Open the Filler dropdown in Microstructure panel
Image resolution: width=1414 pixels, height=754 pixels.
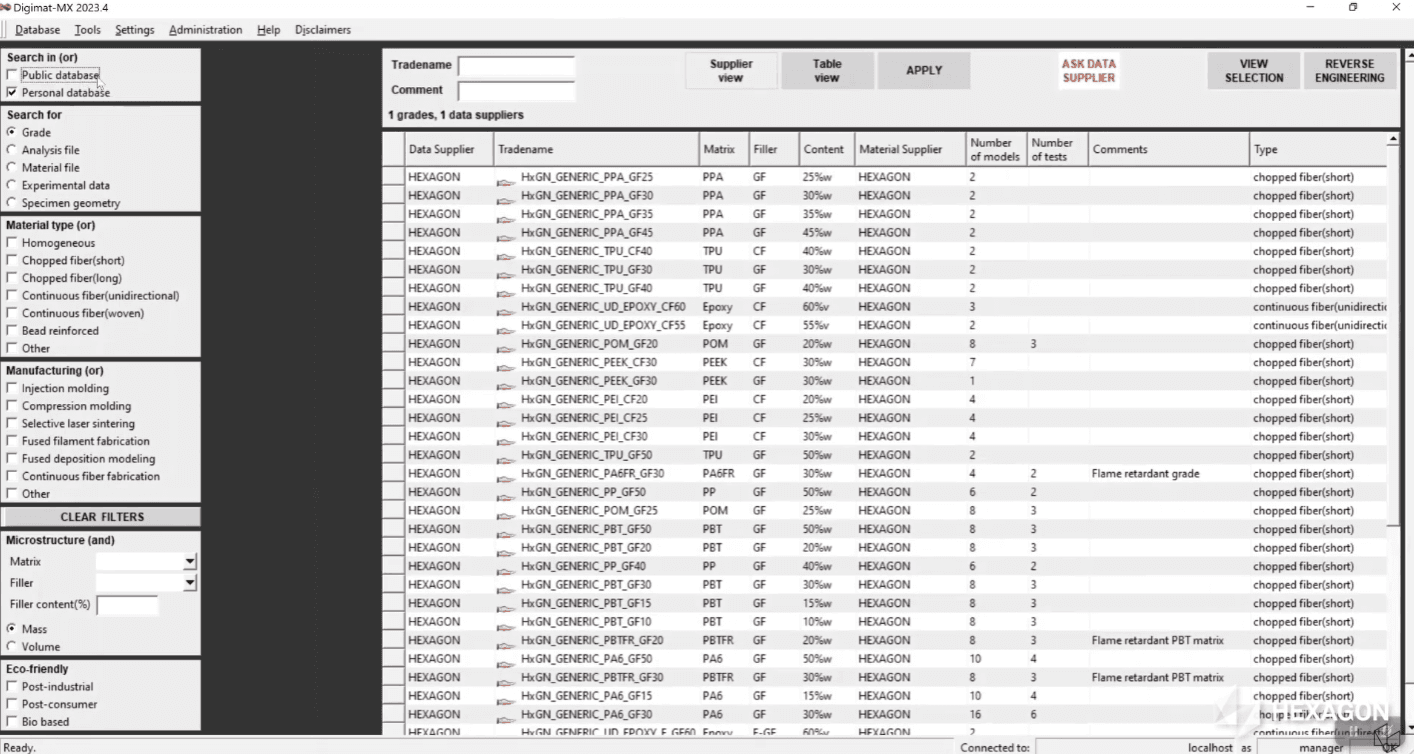pyautogui.click(x=188, y=582)
